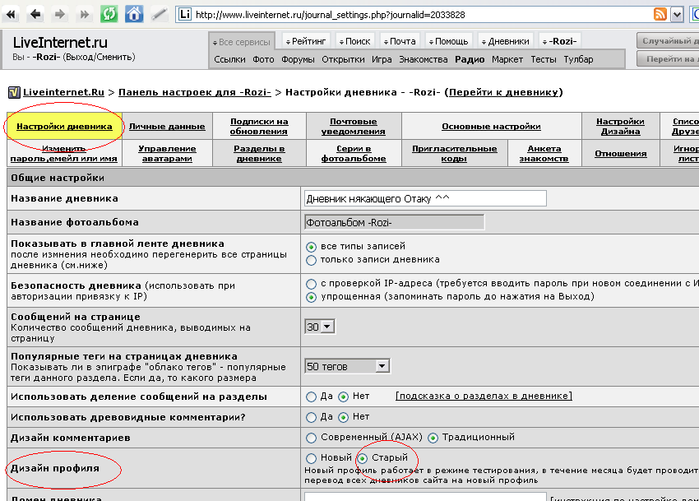This screenshot has width=699, height=501.
Task: Expand the 'Все сервисы' menu
Action: (242, 42)
